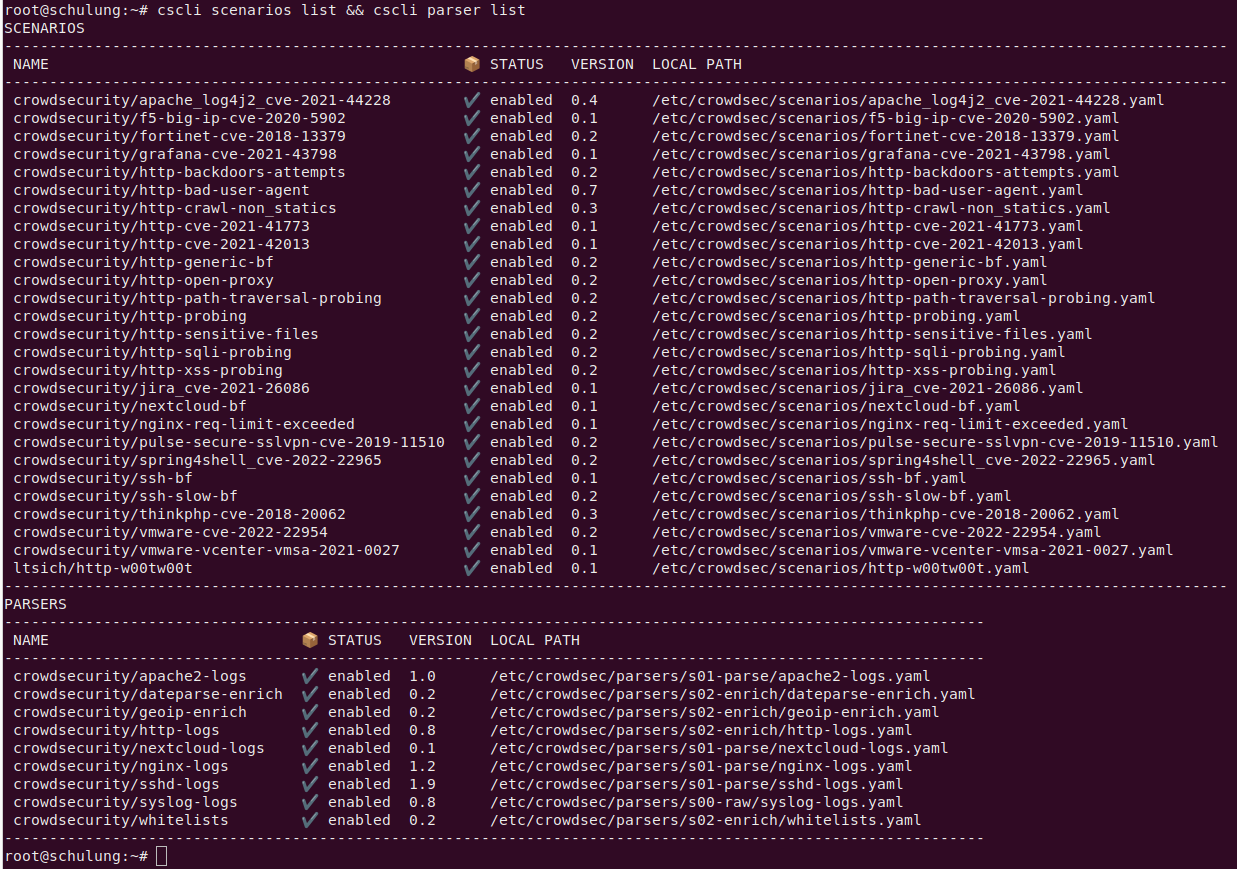Click scenario name crowdsecurity/fortinet-cve-2018-13379
The image size is (1237, 869).
click(x=179, y=136)
